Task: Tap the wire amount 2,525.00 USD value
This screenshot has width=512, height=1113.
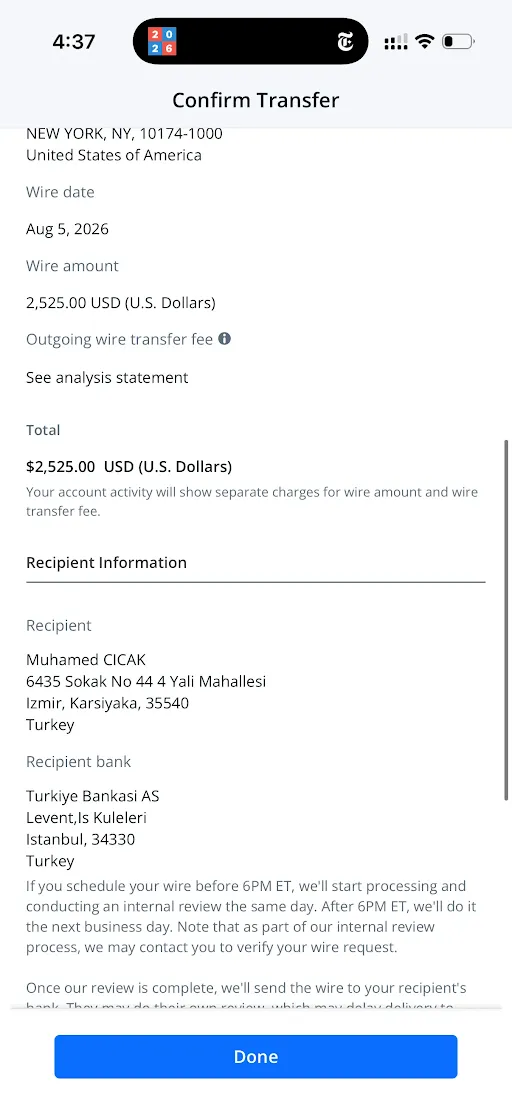Action: coord(121,303)
